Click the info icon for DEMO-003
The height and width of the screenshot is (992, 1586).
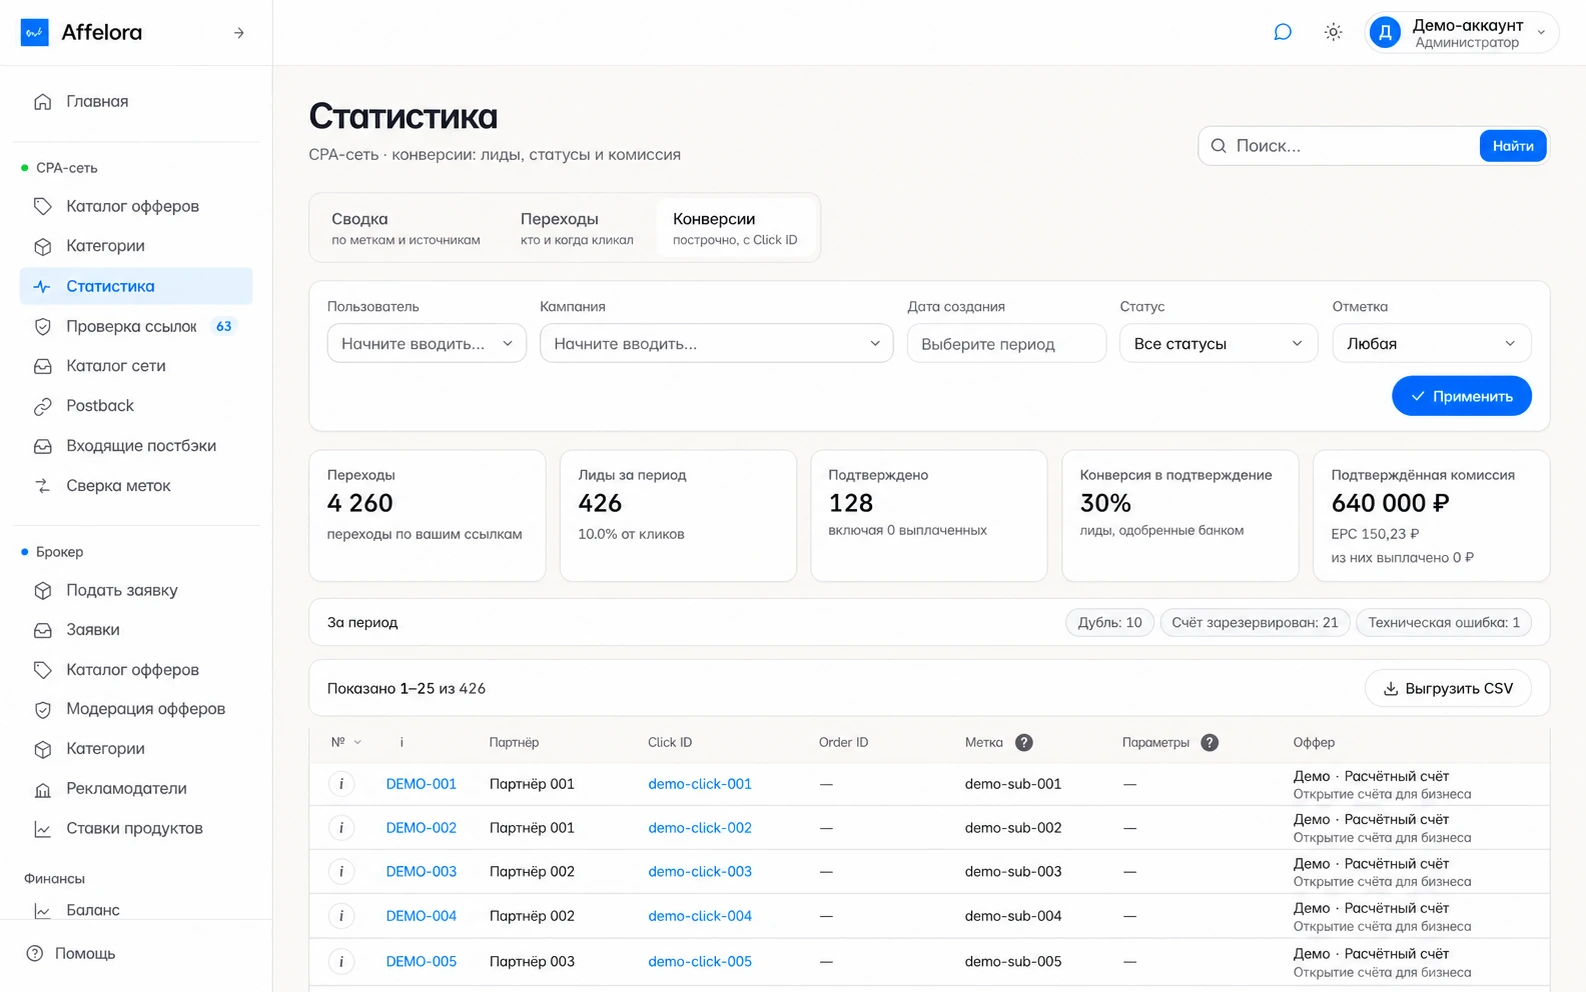341,872
